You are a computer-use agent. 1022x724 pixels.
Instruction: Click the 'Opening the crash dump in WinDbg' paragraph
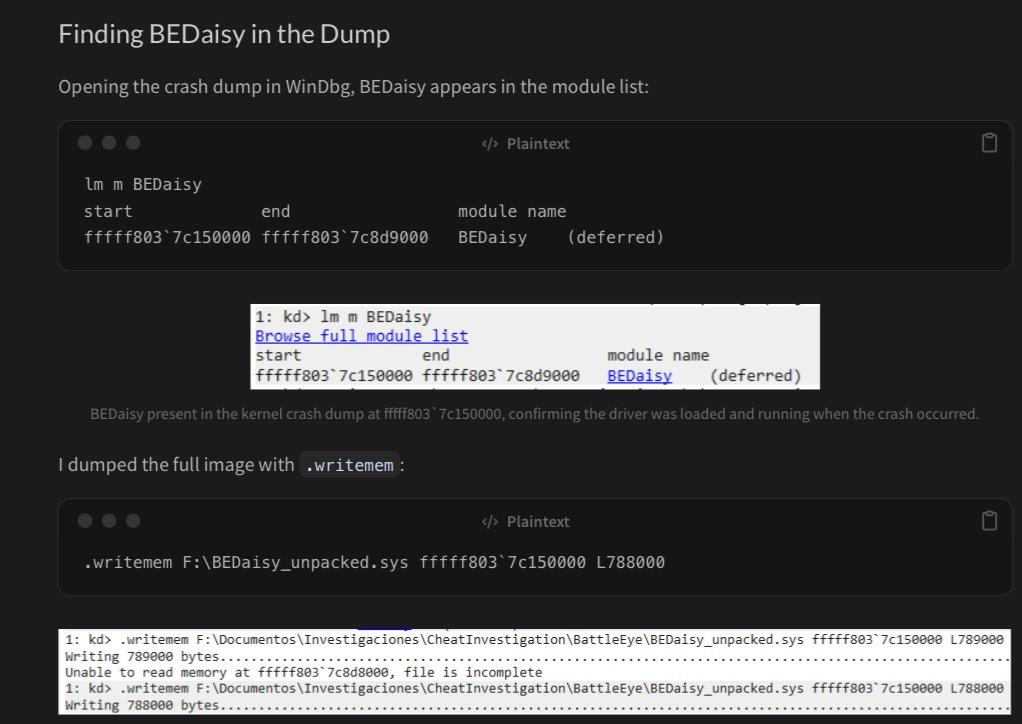click(x=353, y=87)
